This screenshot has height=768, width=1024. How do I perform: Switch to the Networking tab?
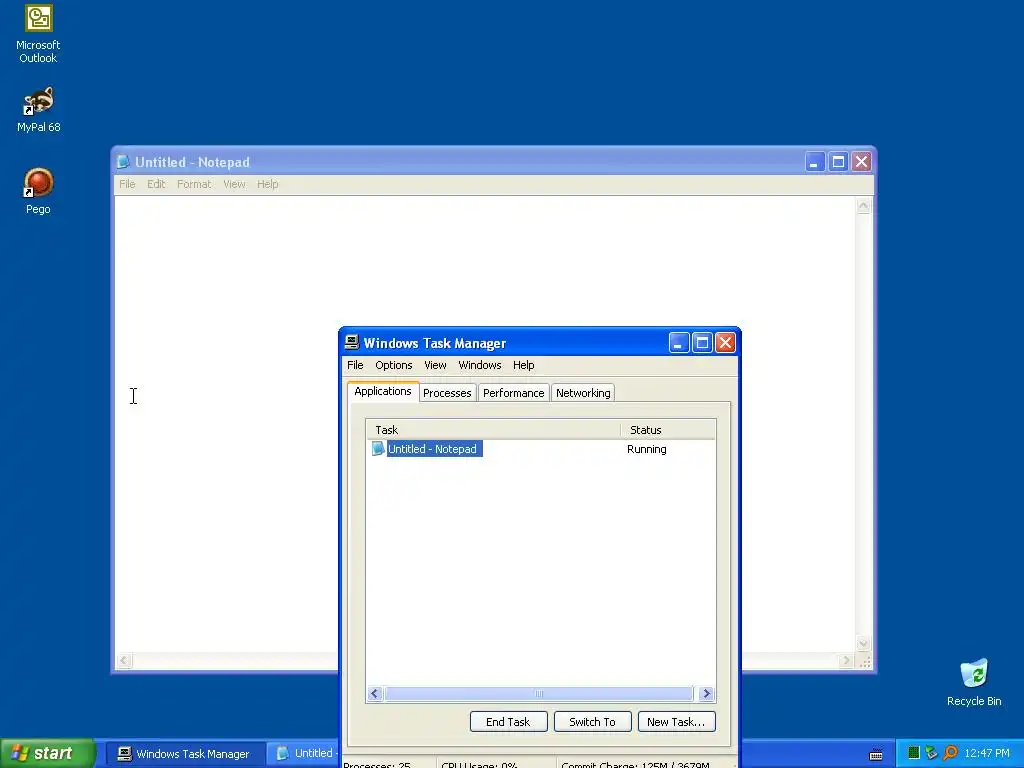(x=583, y=392)
